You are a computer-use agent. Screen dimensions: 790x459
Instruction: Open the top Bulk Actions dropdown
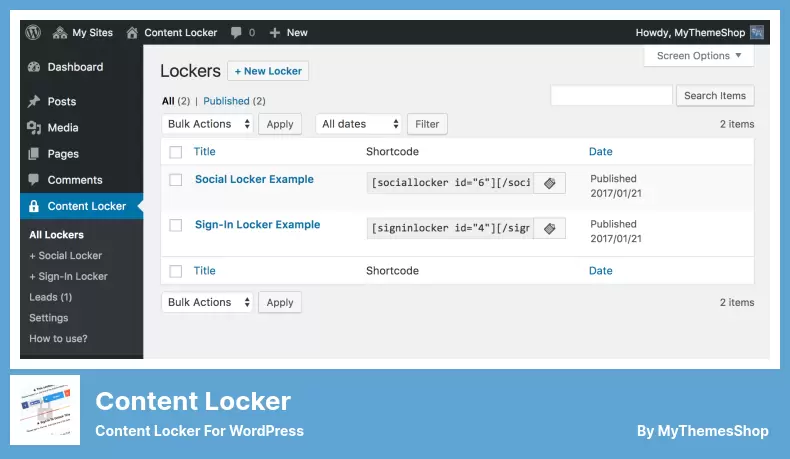coord(207,124)
